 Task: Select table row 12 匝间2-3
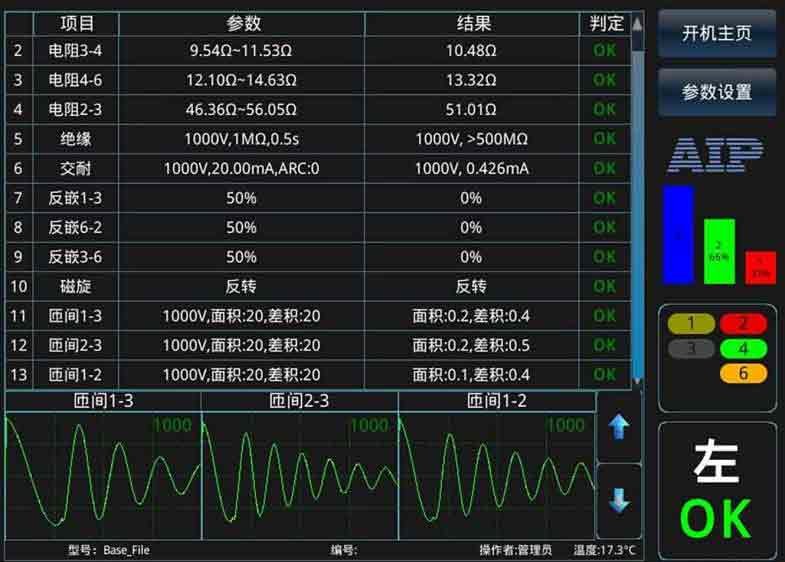(318, 345)
